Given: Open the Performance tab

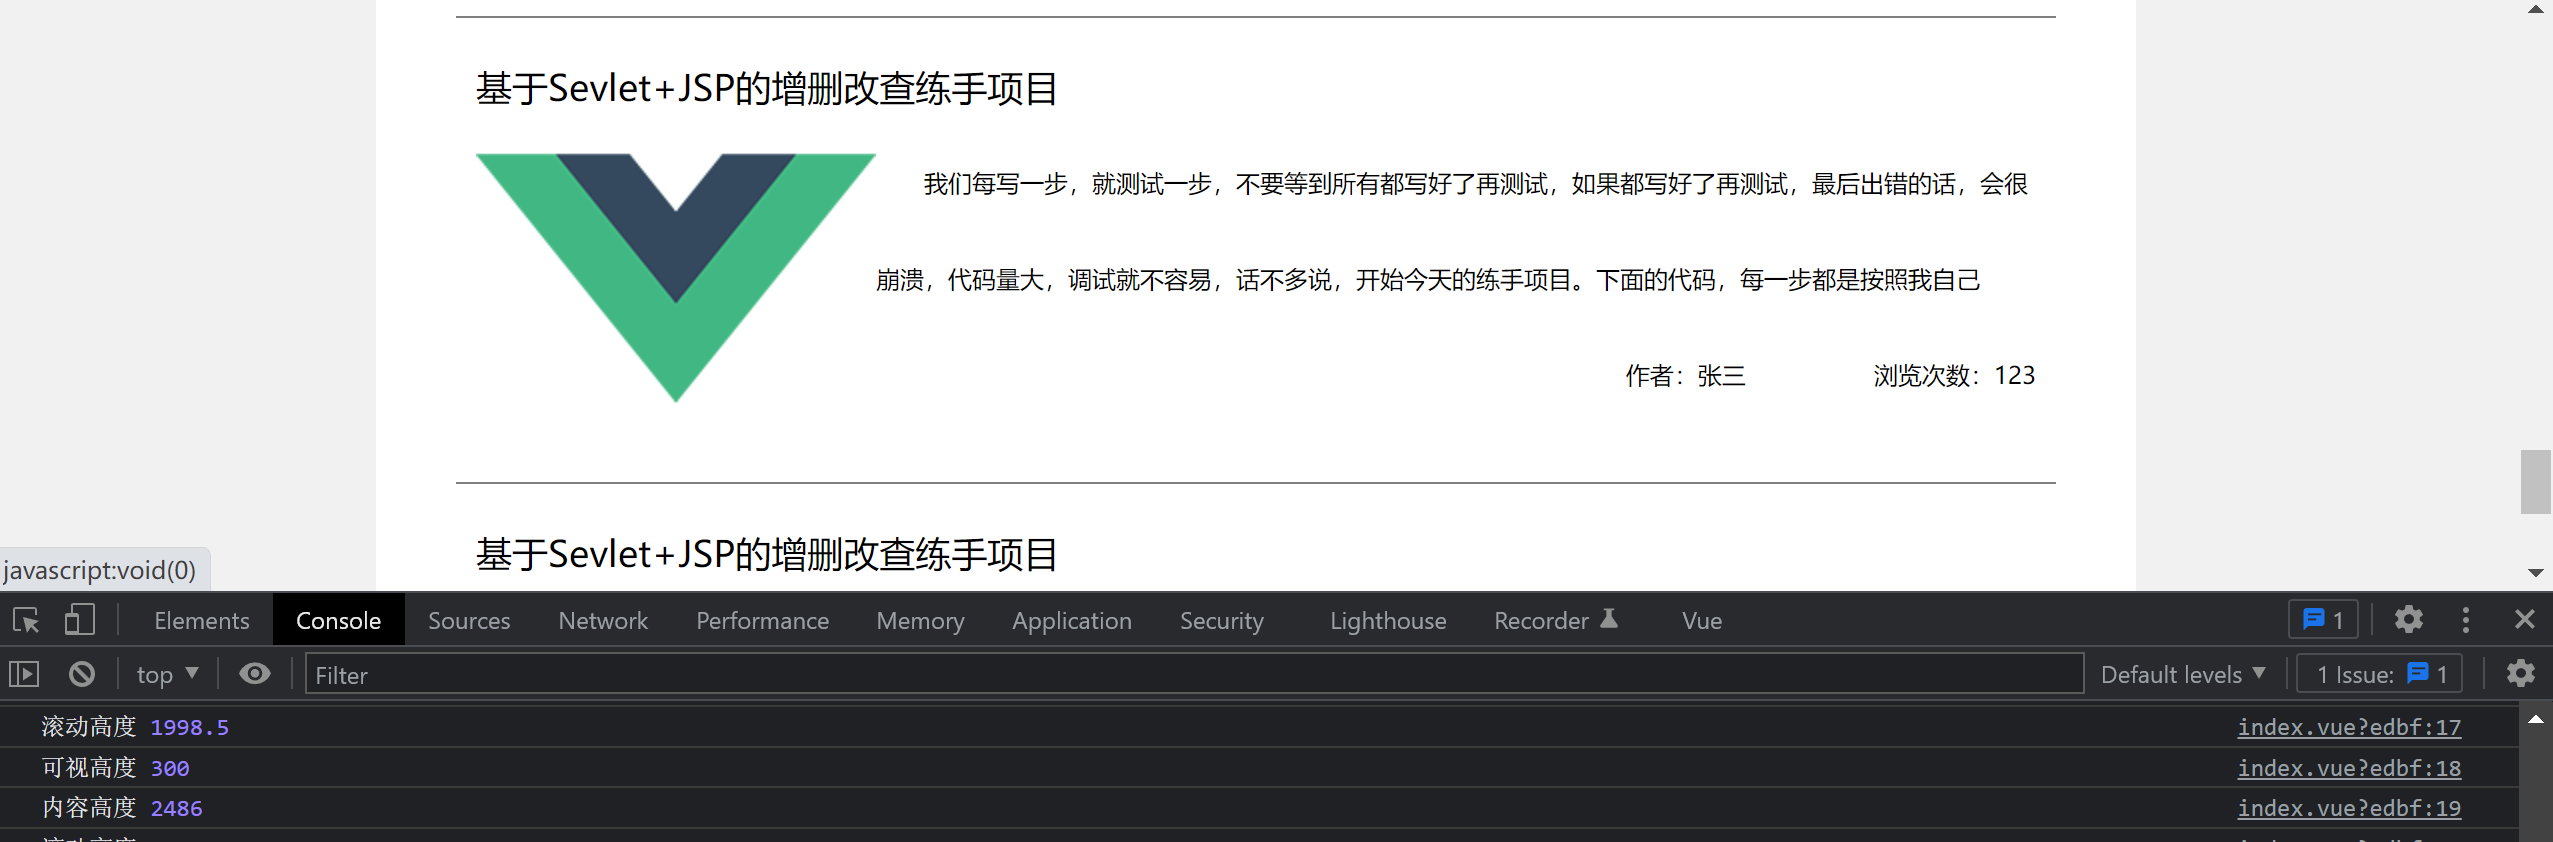Looking at the screenshot, I should [762, 621].
